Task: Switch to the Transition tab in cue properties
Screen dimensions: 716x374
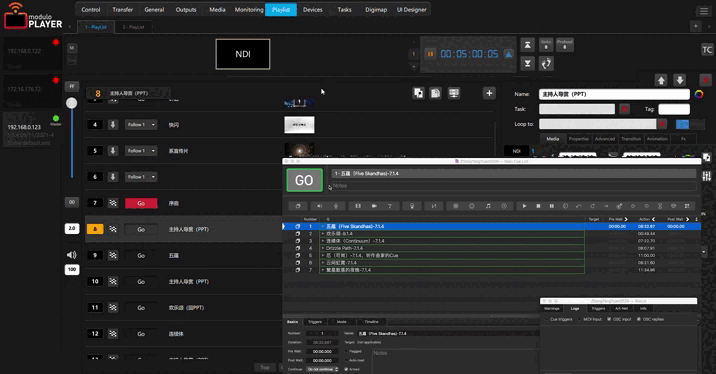Action: tap(631, 139)
